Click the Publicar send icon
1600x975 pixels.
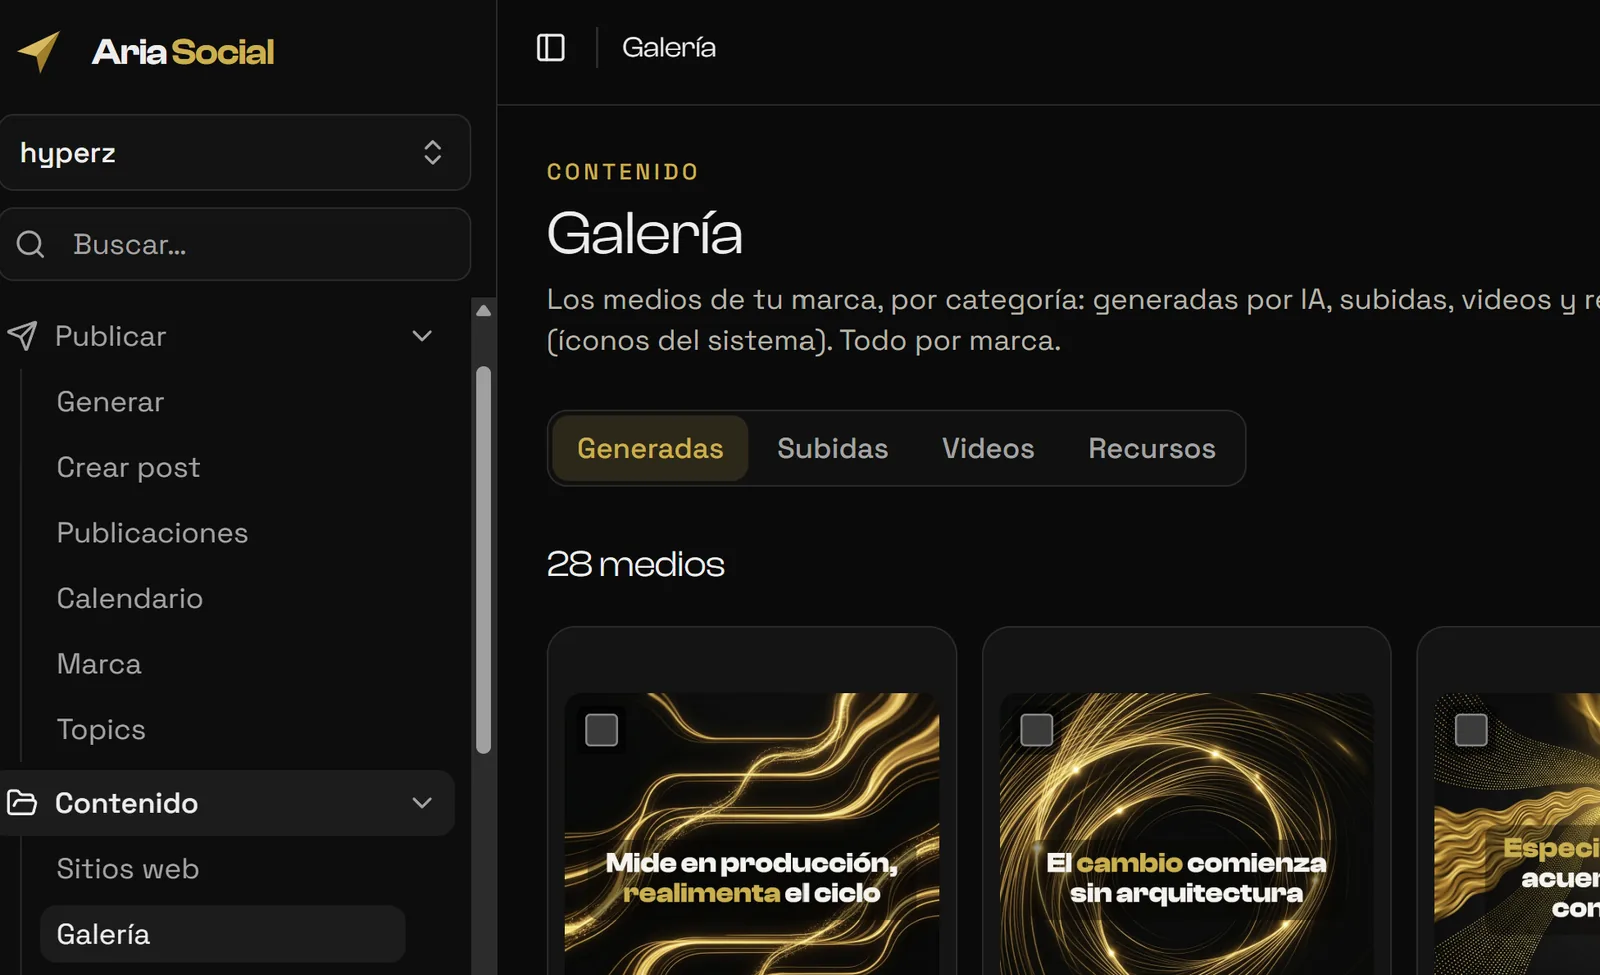[x=22, y=336]
